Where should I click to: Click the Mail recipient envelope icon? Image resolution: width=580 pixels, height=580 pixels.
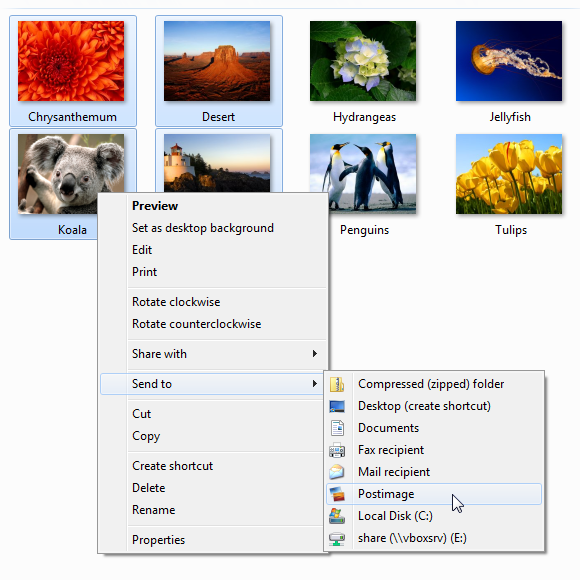pyautogui.click(x=337, y=472)
